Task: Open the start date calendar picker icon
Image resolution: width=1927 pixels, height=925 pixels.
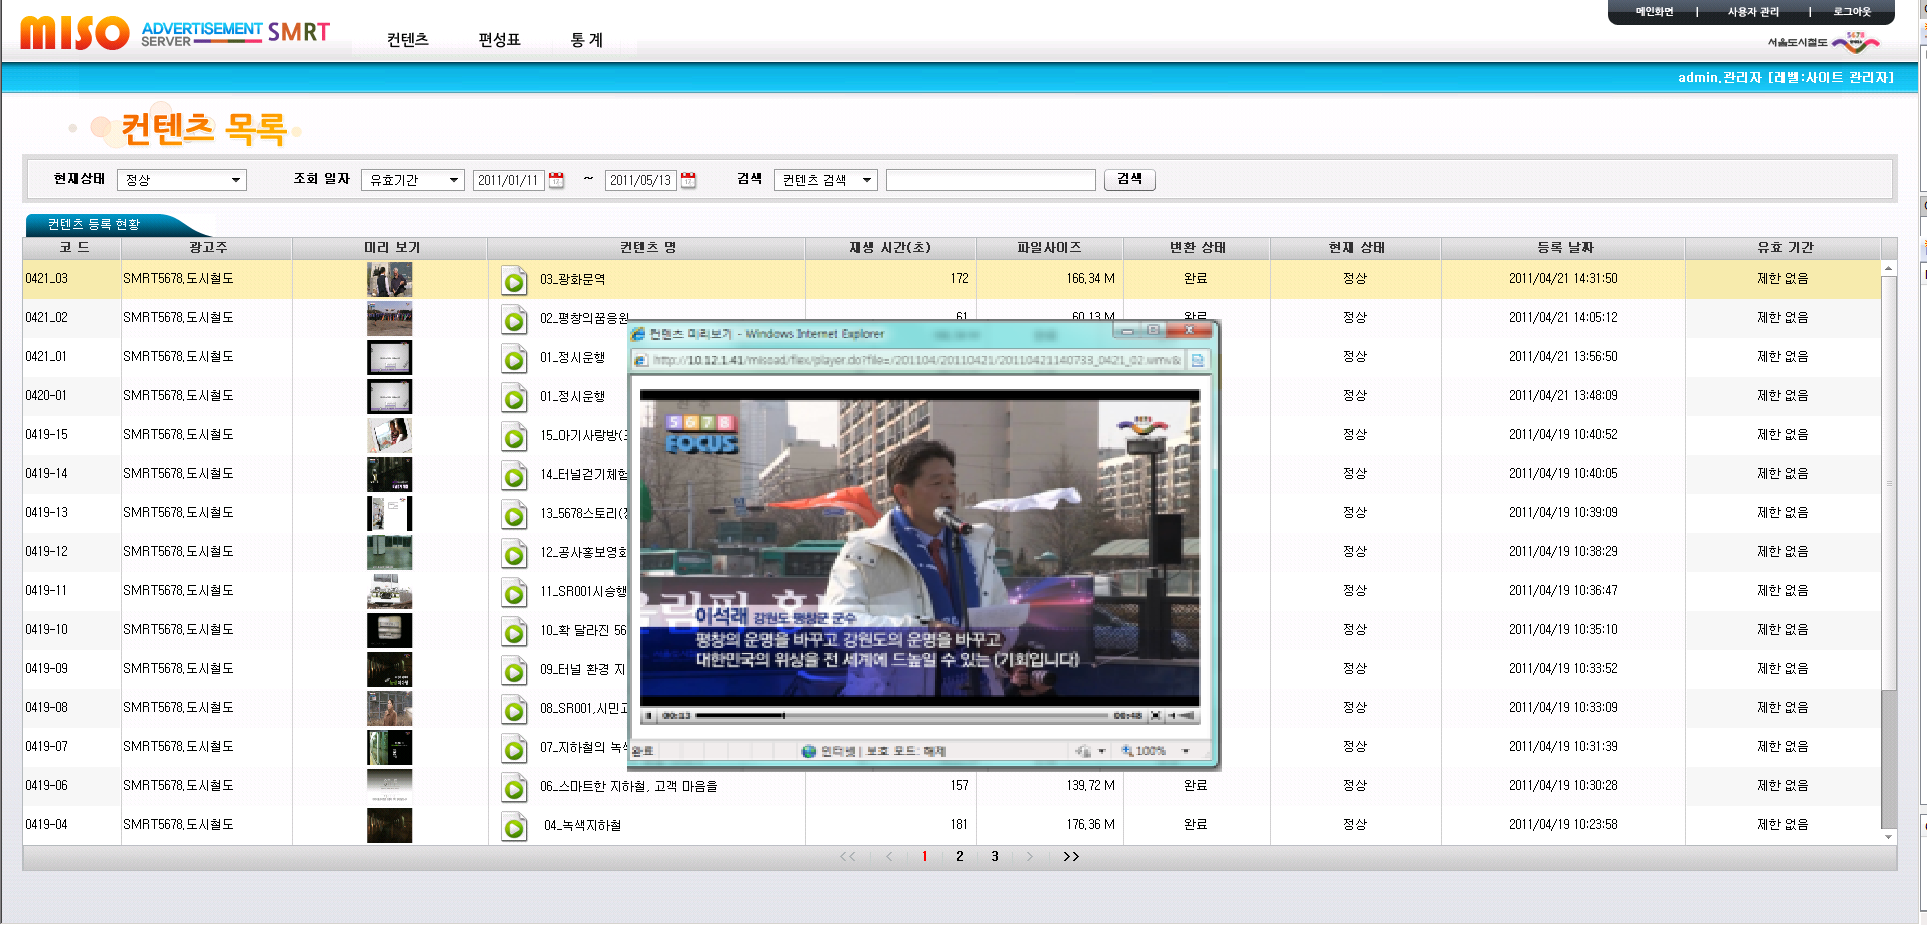Action: 557,180
